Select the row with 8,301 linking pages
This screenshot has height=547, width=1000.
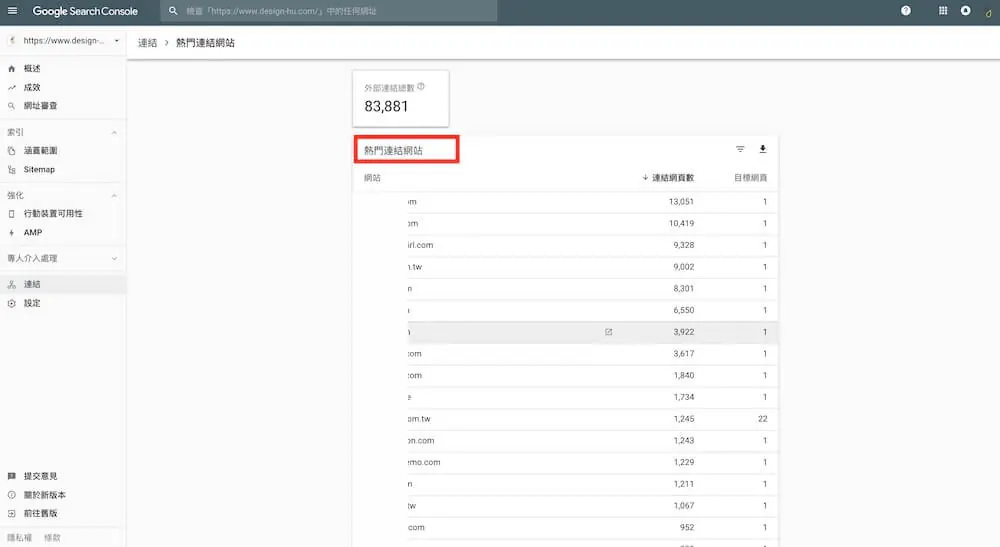pos(566,288)
